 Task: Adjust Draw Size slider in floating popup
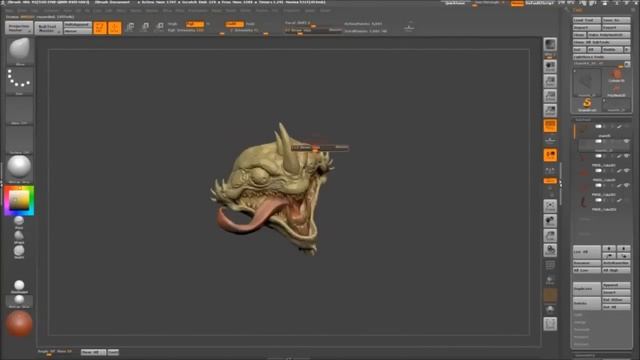320,147
